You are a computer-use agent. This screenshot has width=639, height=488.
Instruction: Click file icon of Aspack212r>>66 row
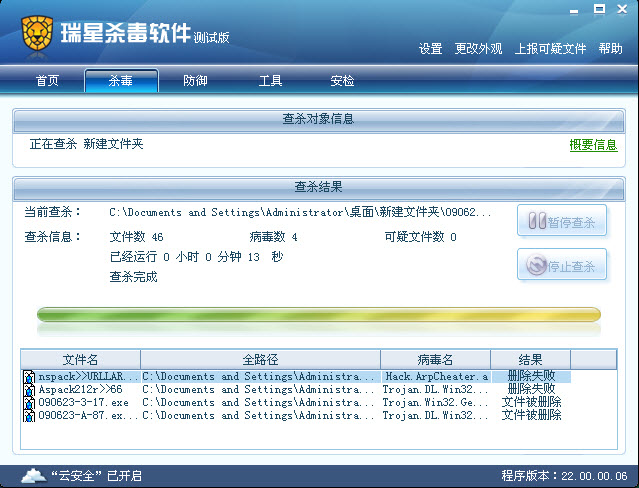click(x=29, y=390)
